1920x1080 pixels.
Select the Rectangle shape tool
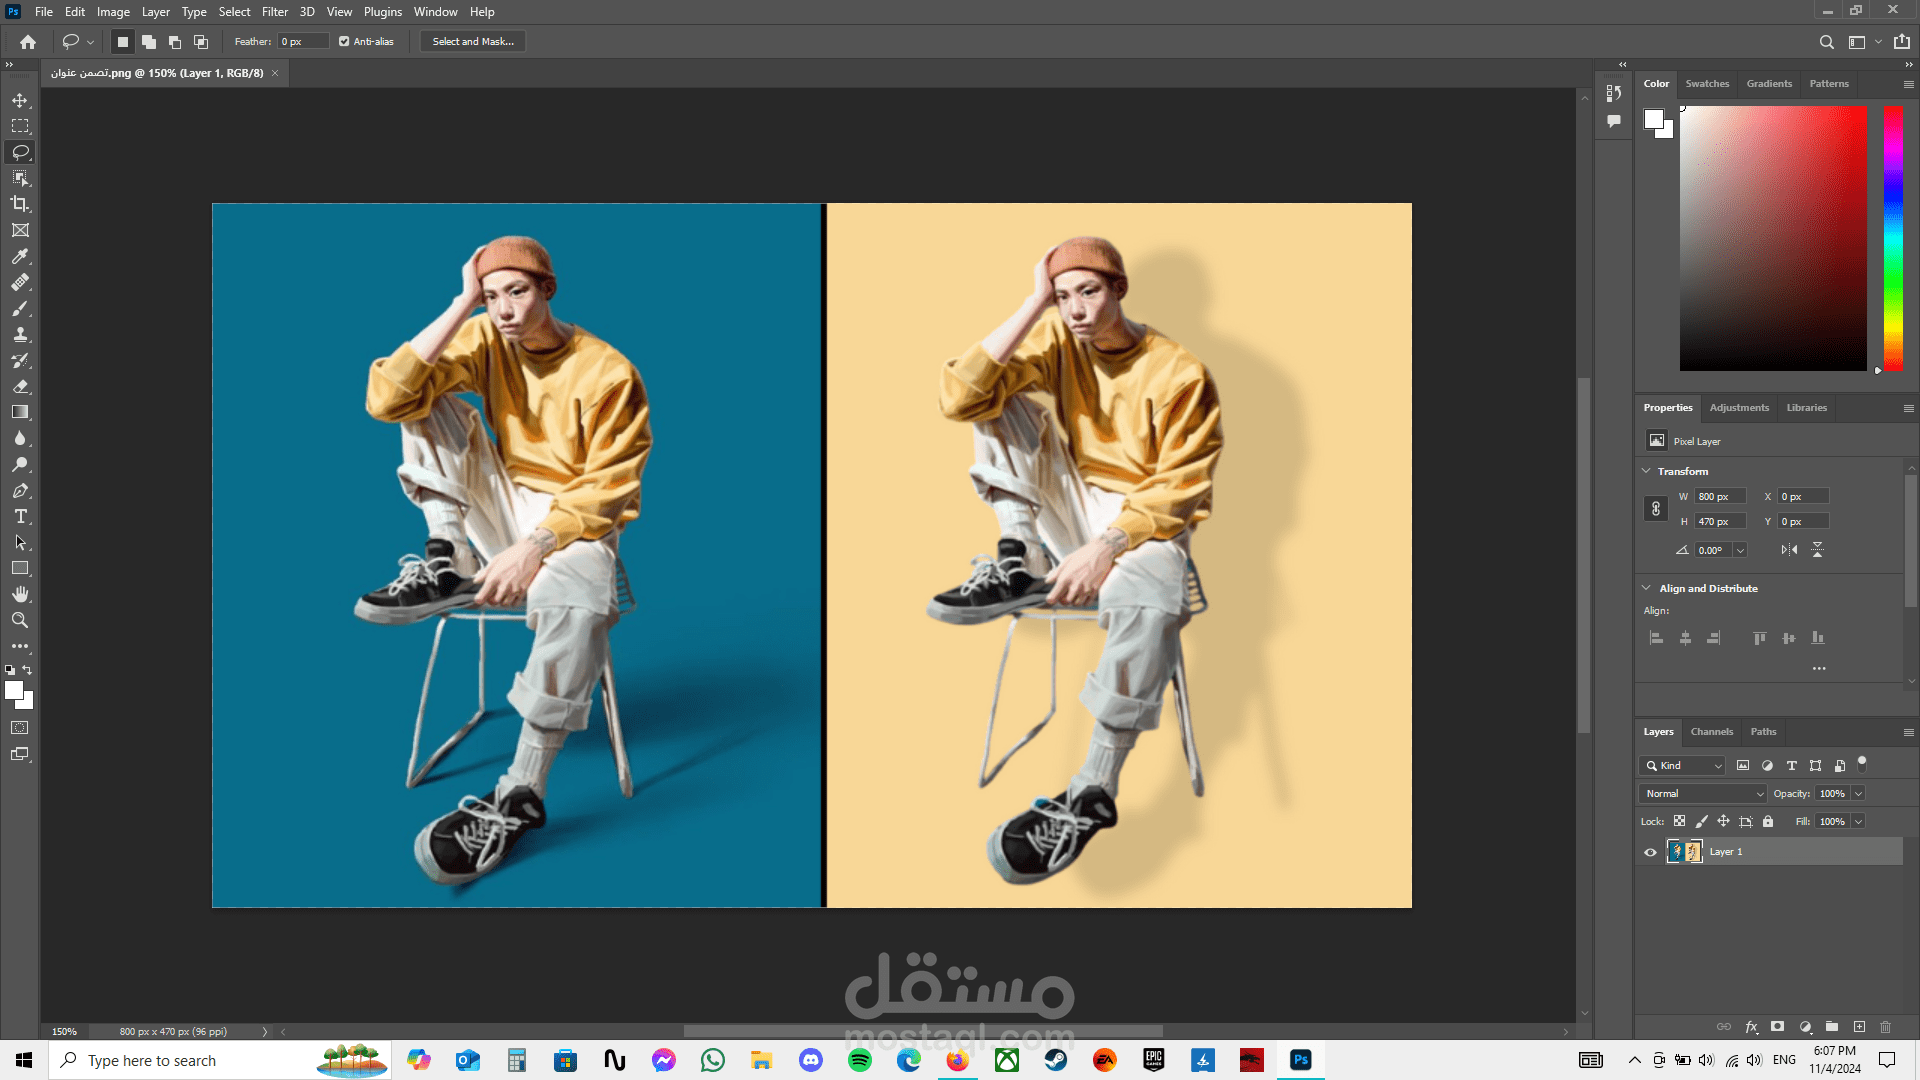(20, 569)
